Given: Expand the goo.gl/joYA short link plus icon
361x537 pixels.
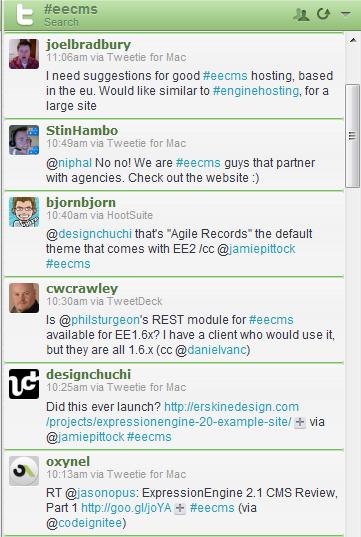Looking at the screenshot, I should point(180,509).
